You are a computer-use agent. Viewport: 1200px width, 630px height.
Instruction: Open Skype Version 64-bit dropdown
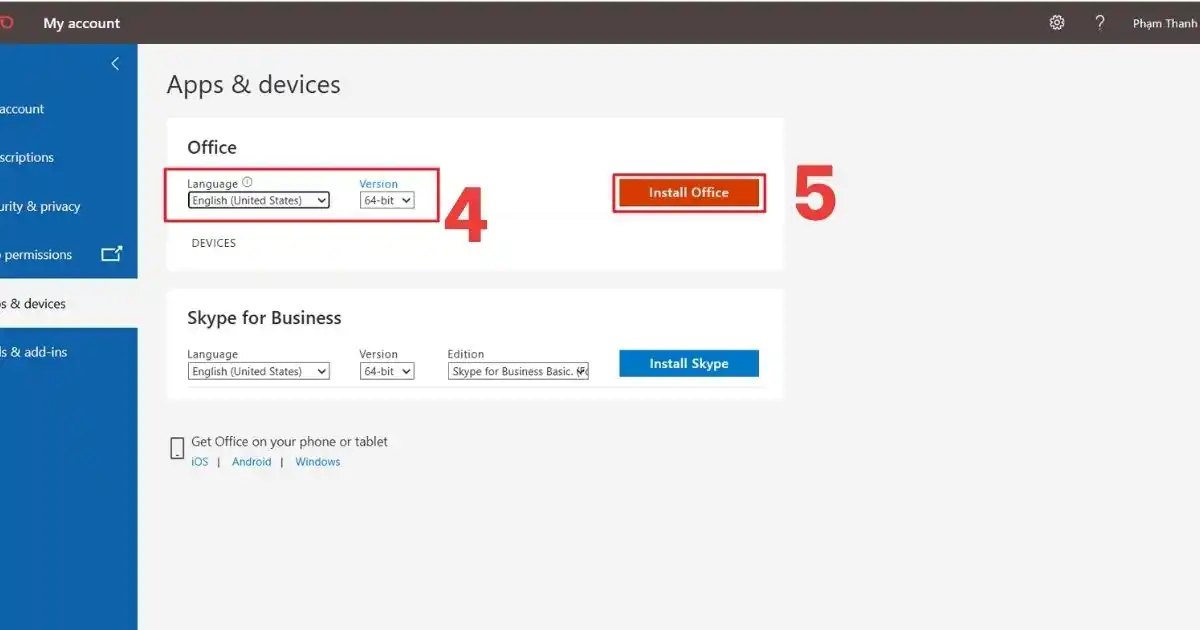tap(387, 371)
